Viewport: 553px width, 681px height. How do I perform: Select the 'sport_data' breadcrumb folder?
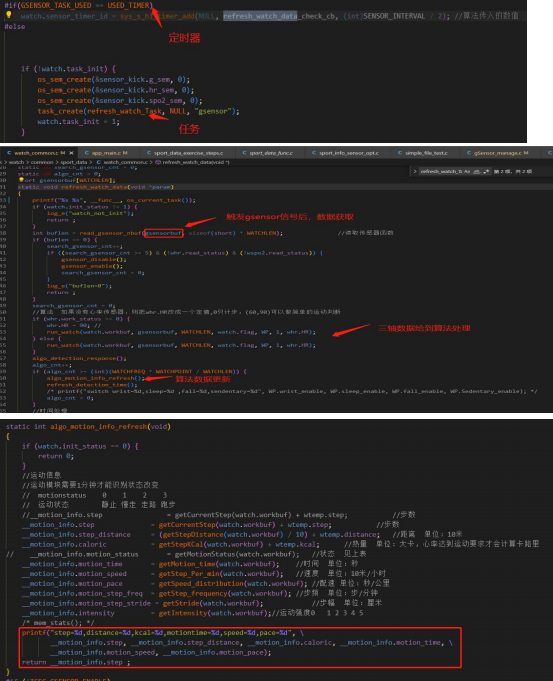[73, 162]
